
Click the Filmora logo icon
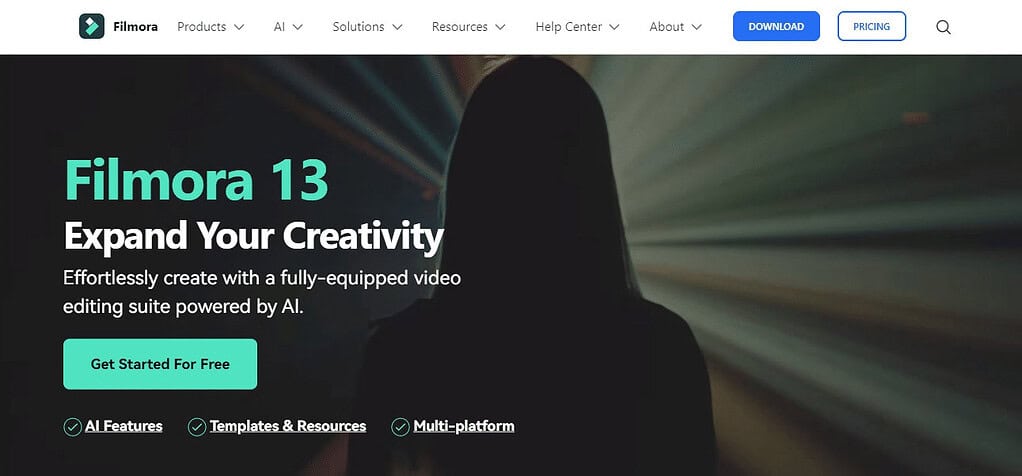click(x=92, y=27)
